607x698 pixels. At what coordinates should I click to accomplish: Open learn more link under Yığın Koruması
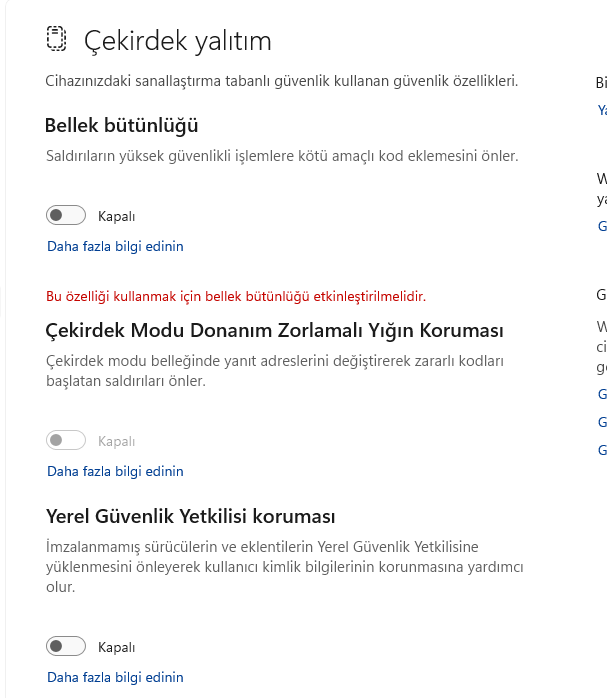click(115, 471)
